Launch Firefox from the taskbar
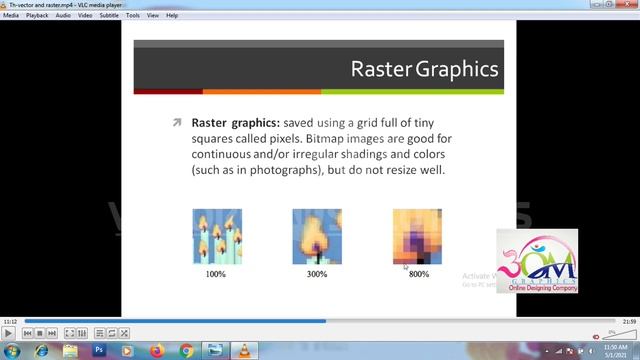The image size is (640, 360). point(157,351)
